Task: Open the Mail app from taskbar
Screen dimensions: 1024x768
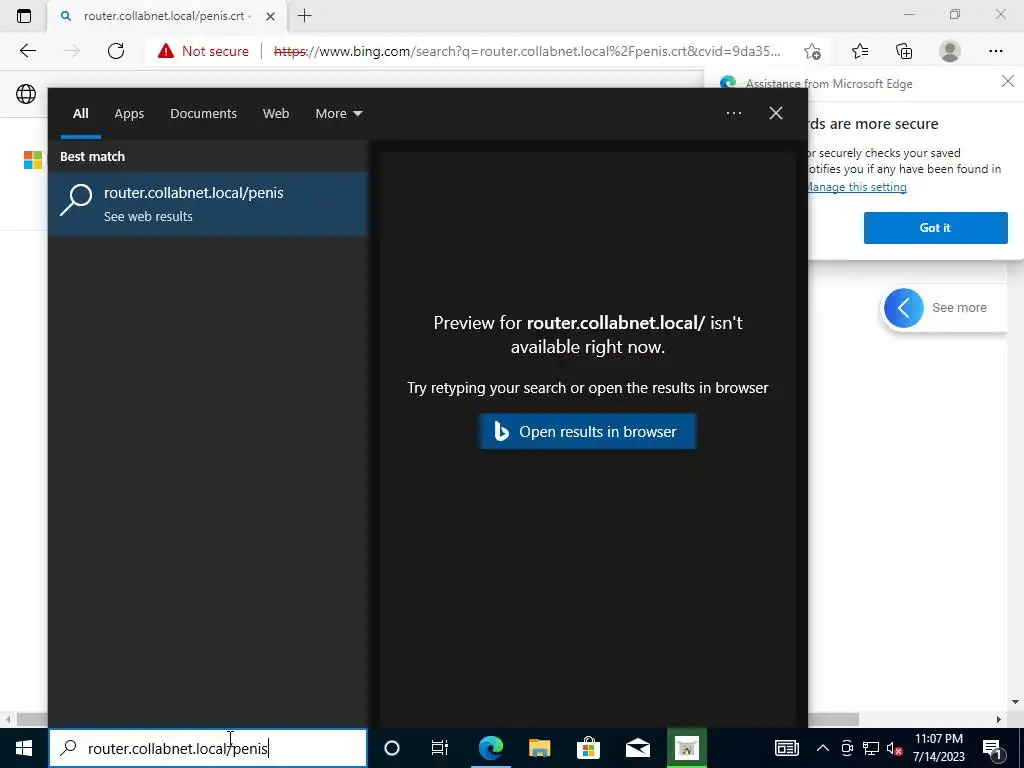Action: click(x=637, y=748)
